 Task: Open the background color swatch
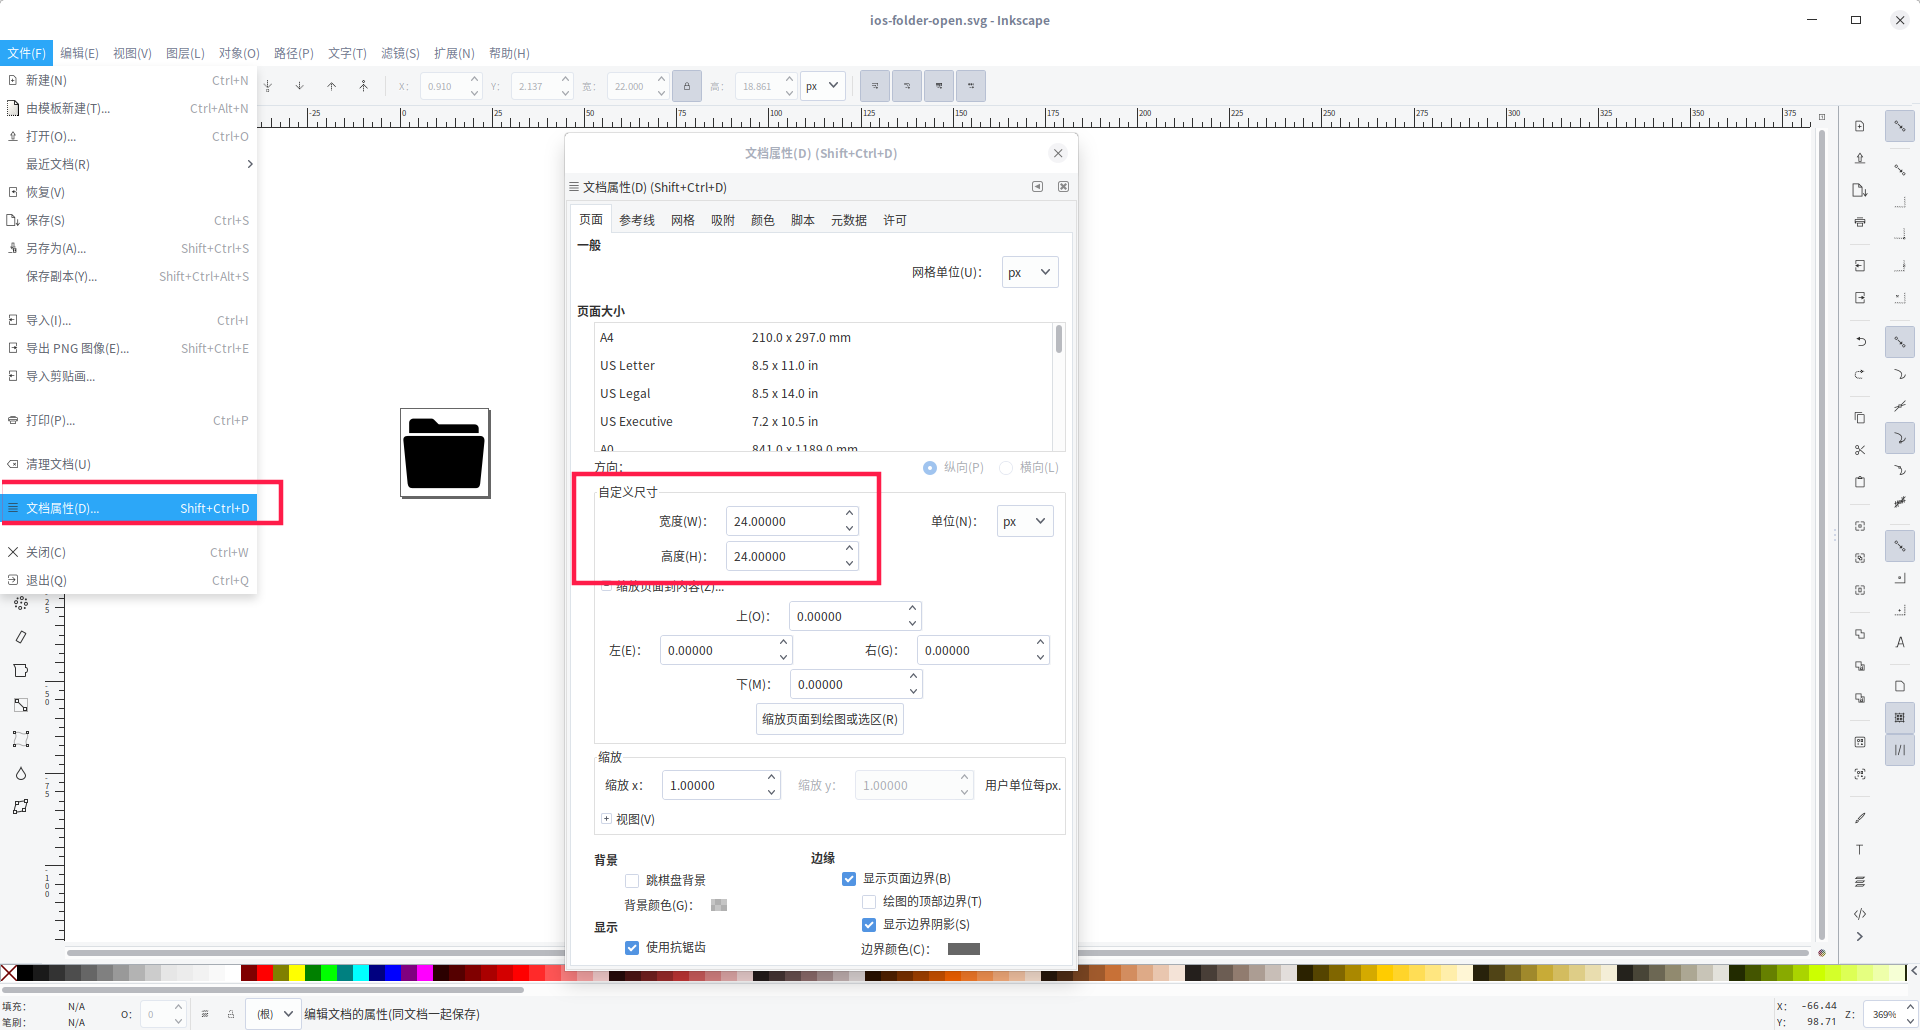click(719, 905)
